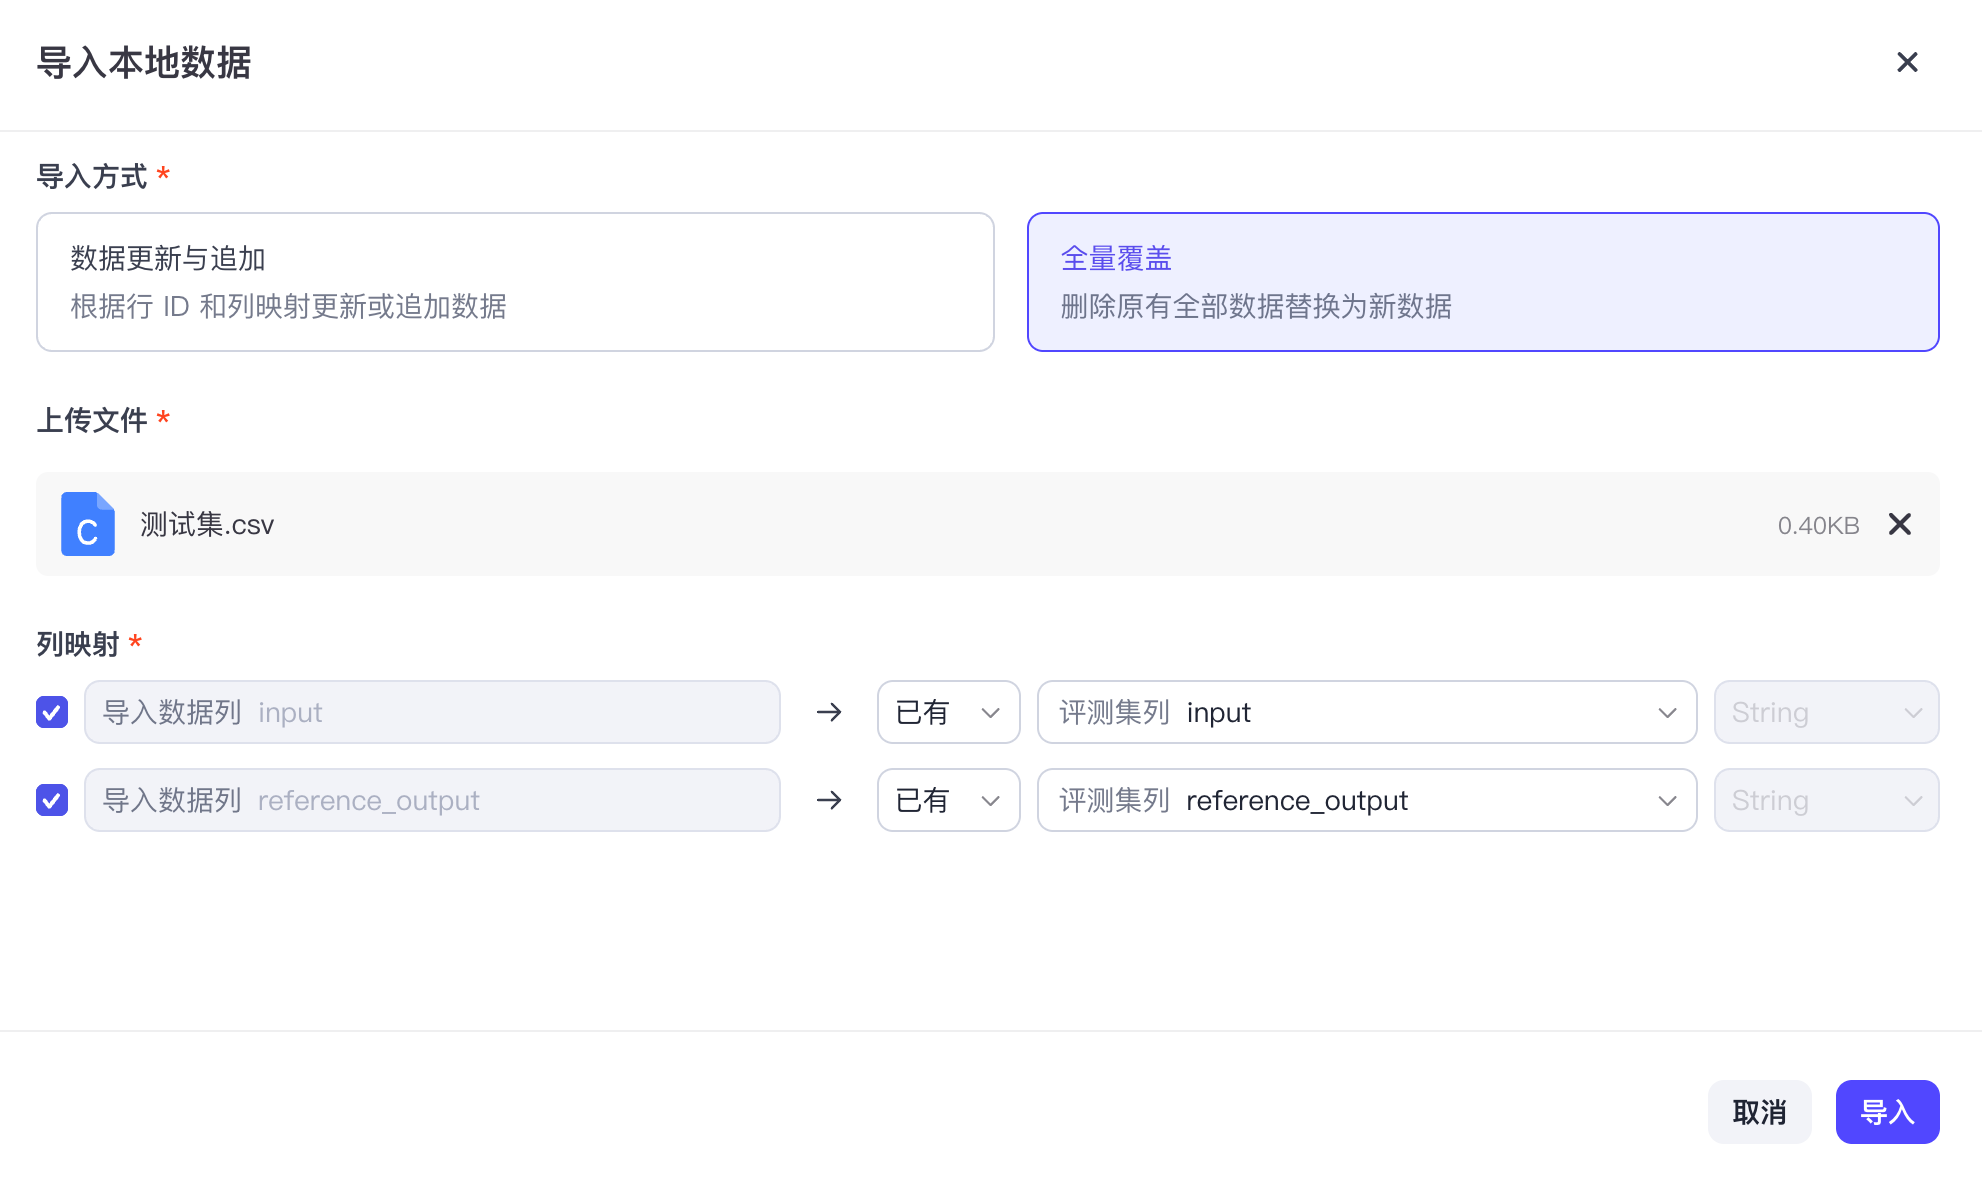The image size is (1982, 1182).
Task: Expand the 评测集列 reference_output dropdown
Action: pyautogui.click(x=1367, y=800)
